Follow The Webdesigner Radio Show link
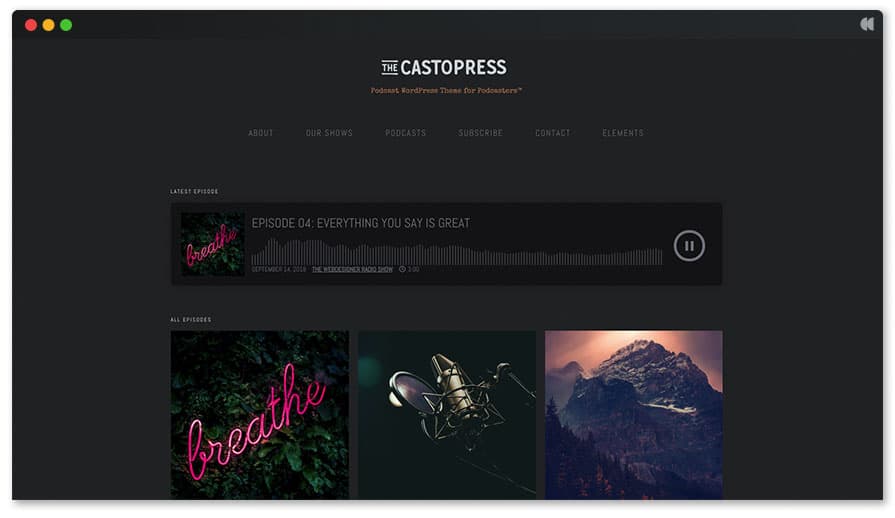895x518 pixels. click(352, 269)
